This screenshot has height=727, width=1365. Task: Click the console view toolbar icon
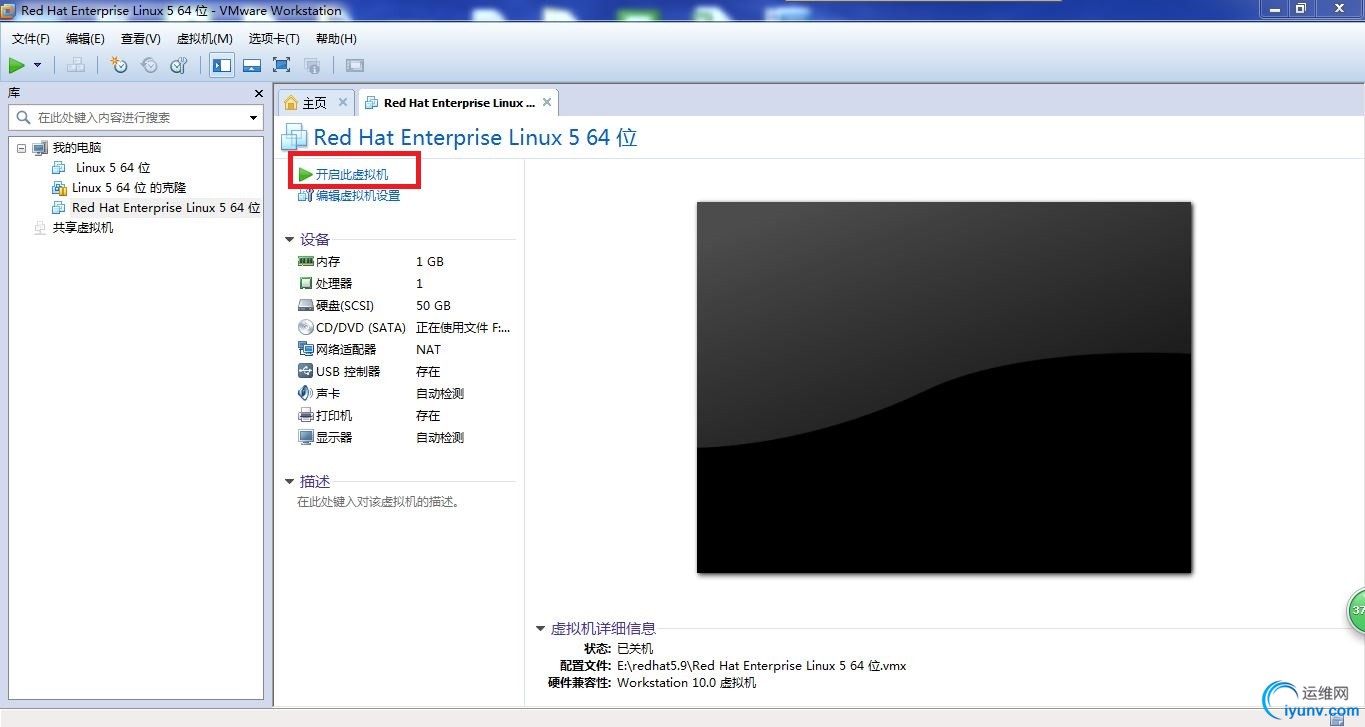tap(355, 66)
